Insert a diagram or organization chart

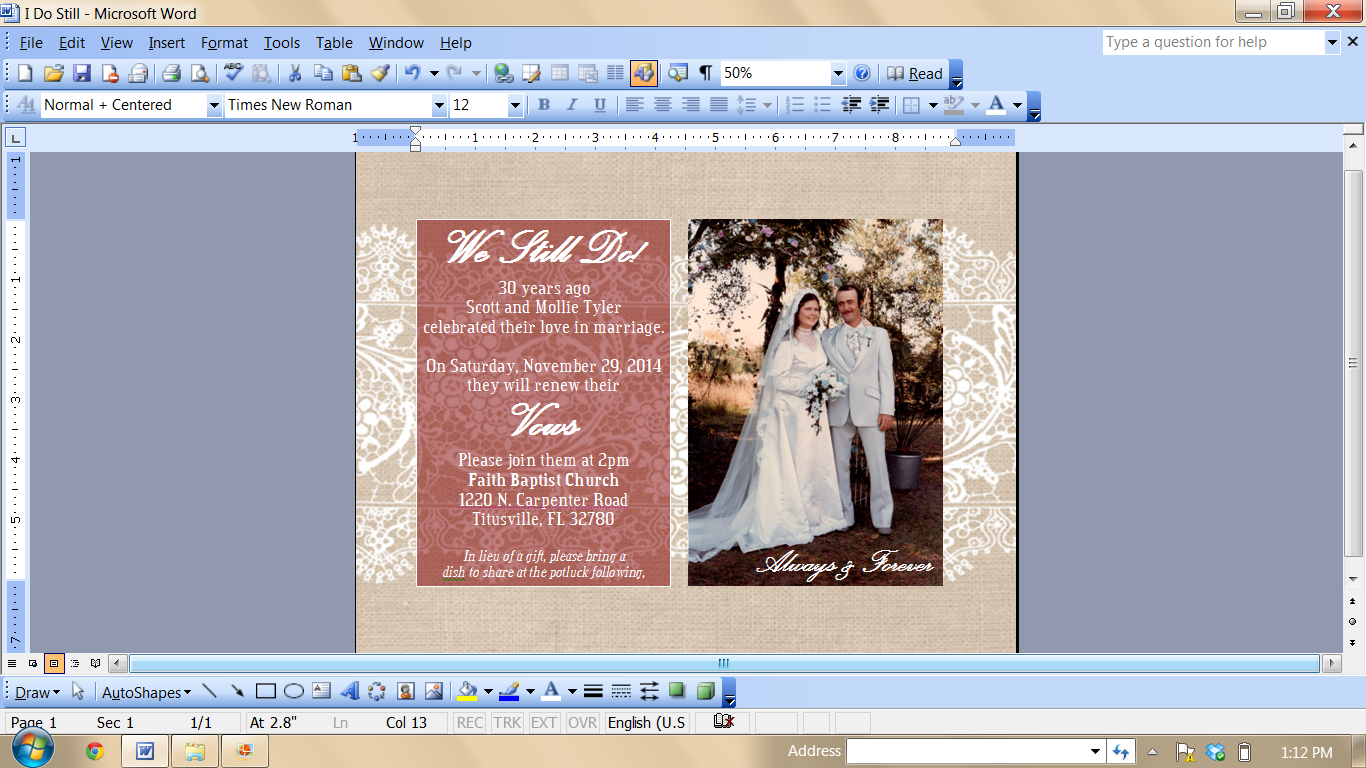click(x=377, y=691)
